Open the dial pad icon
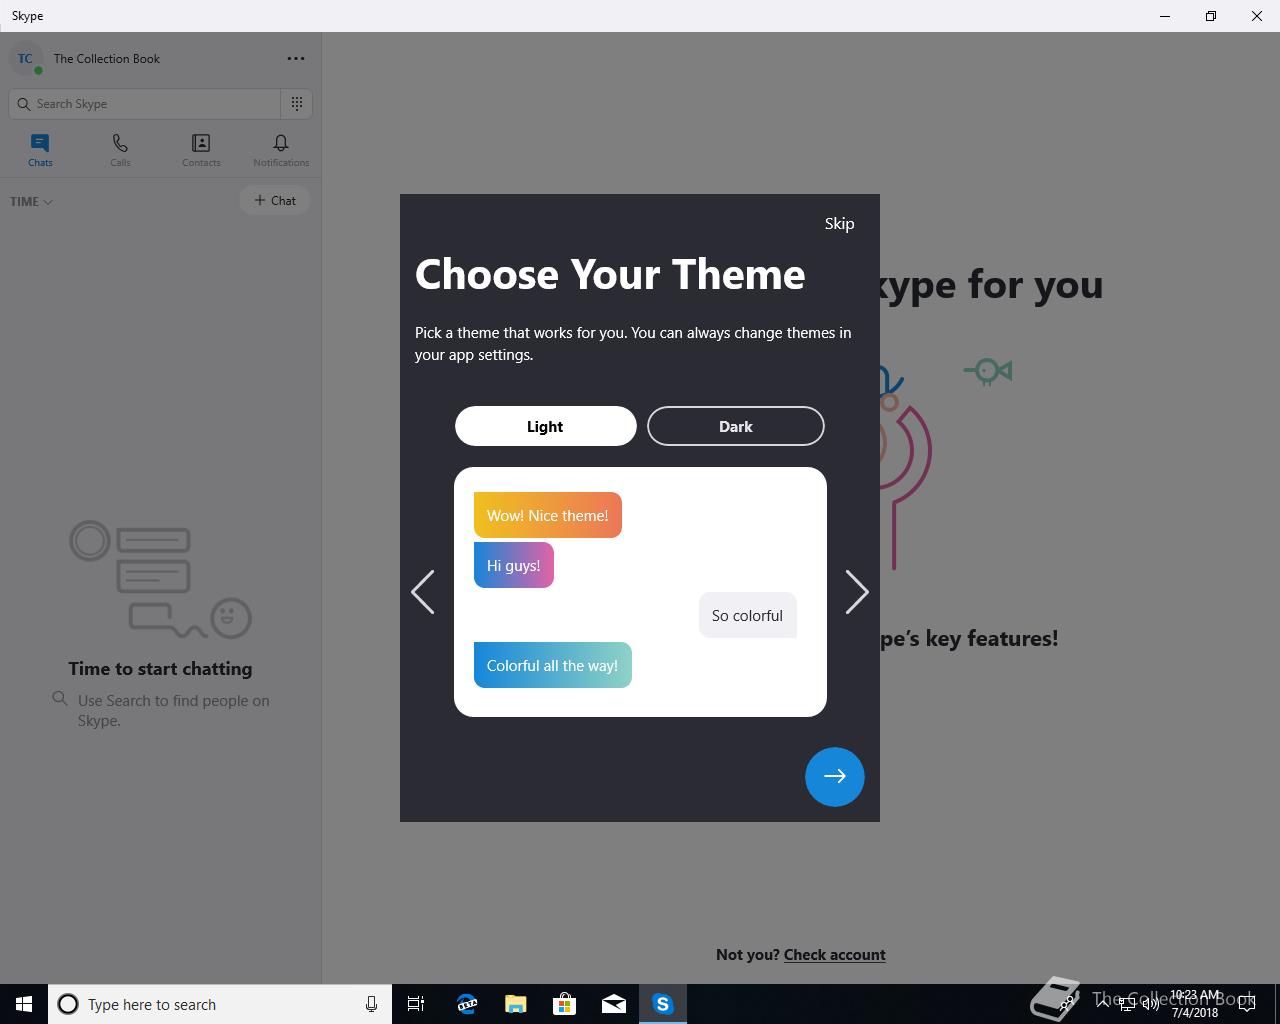The height and width of the screenshot is (1024, 1280). pyautogui.click(x=297, y=104)
